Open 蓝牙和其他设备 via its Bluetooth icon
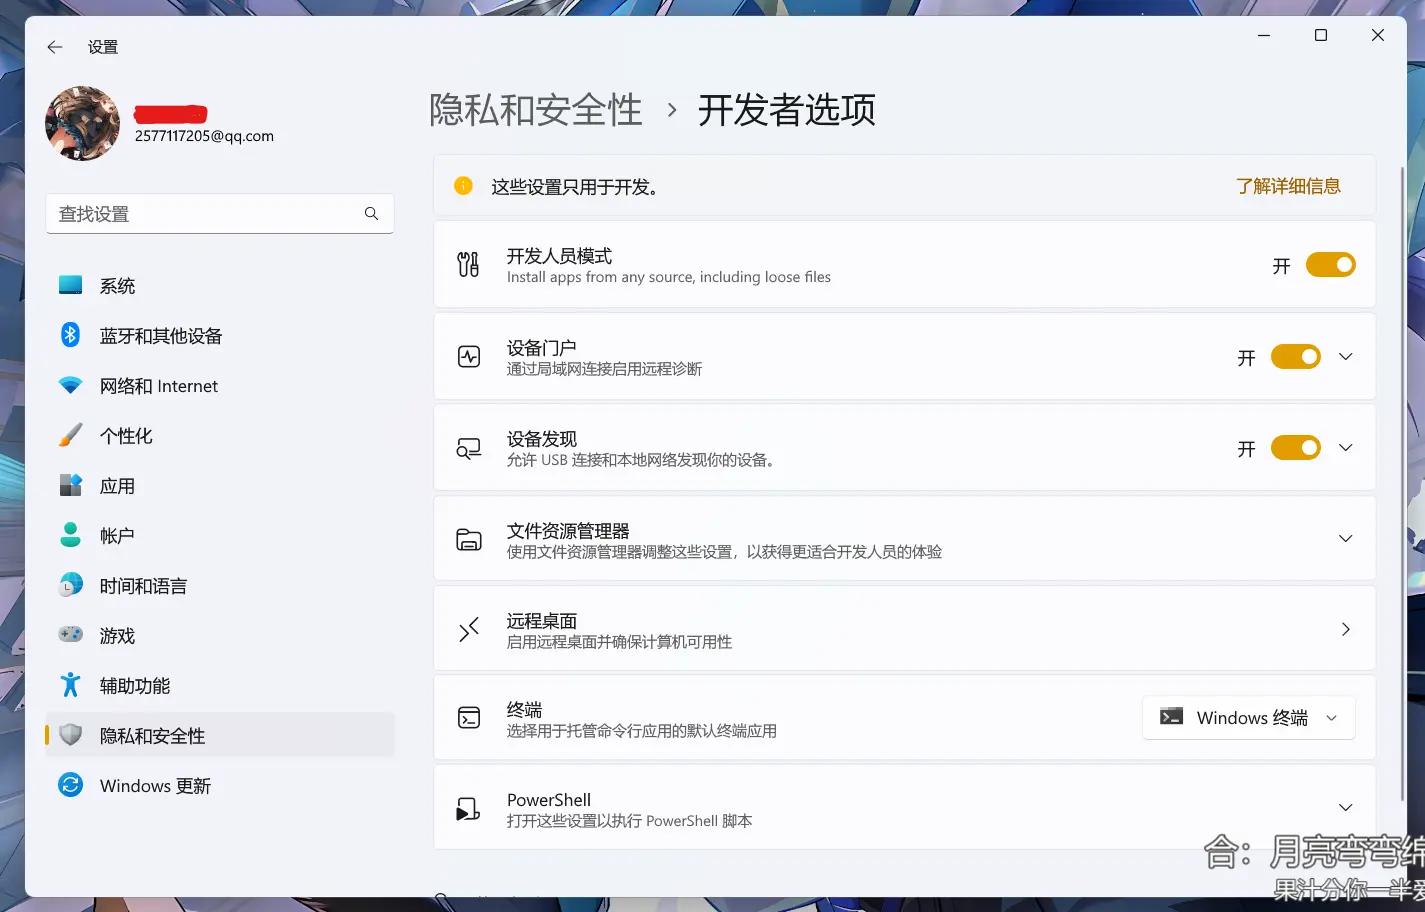 coord(70,335)
